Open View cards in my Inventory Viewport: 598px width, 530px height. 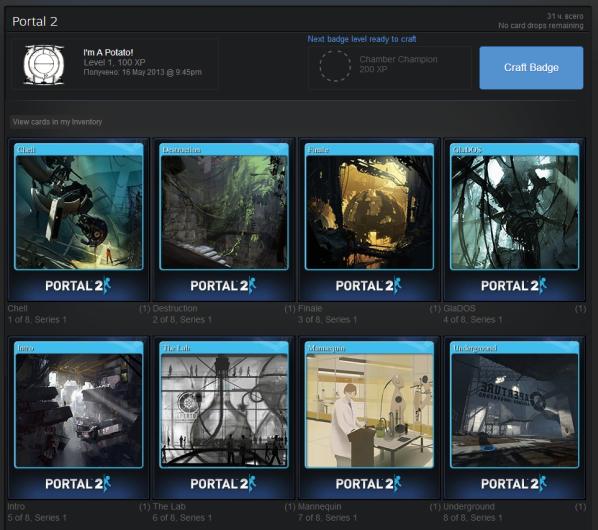click(x=57, y=122)
